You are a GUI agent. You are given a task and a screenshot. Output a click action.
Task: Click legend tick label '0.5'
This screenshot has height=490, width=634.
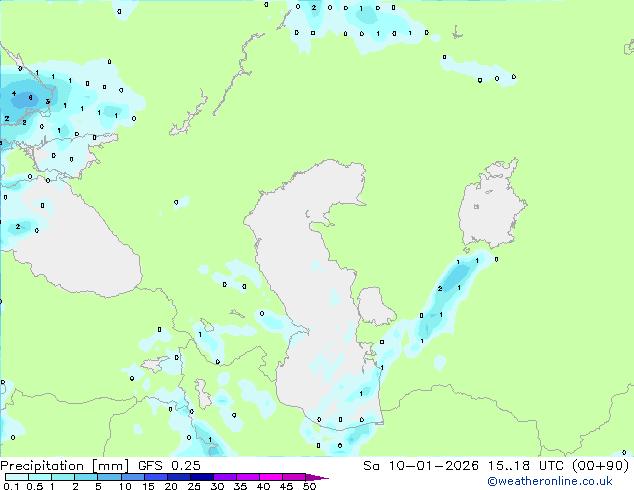coord(35,486)
